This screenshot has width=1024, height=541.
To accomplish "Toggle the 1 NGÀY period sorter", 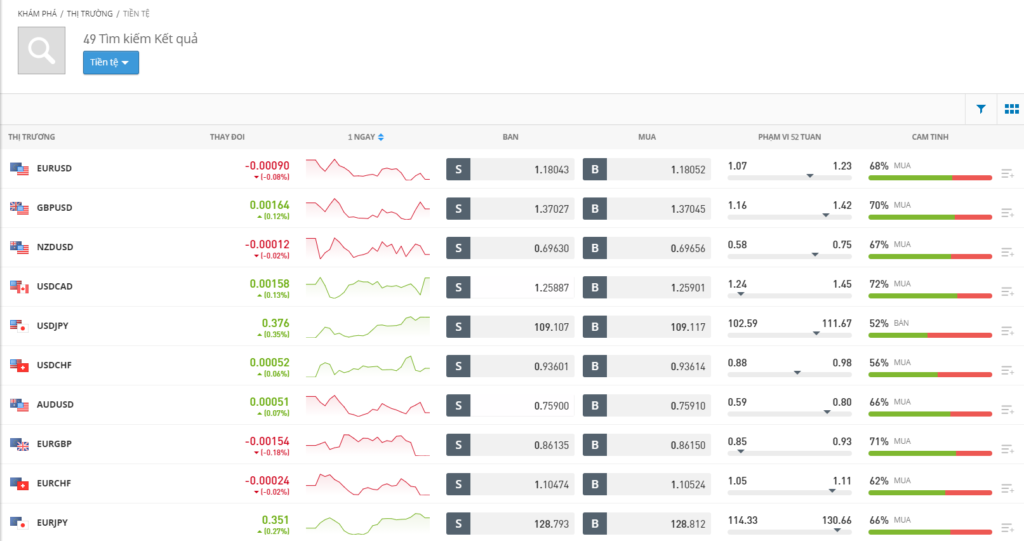I will tap(366, 137).
